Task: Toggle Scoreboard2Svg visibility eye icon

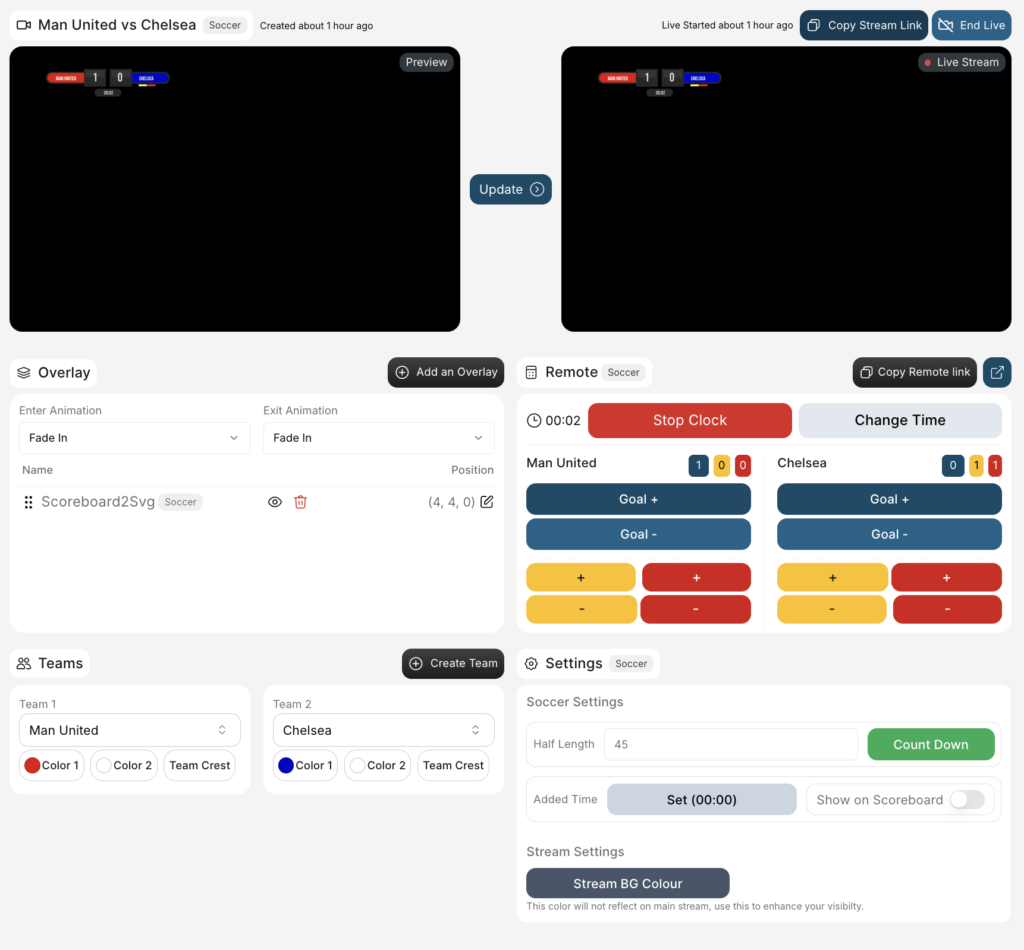Action: pyautogui.click(x=275, y=502)
